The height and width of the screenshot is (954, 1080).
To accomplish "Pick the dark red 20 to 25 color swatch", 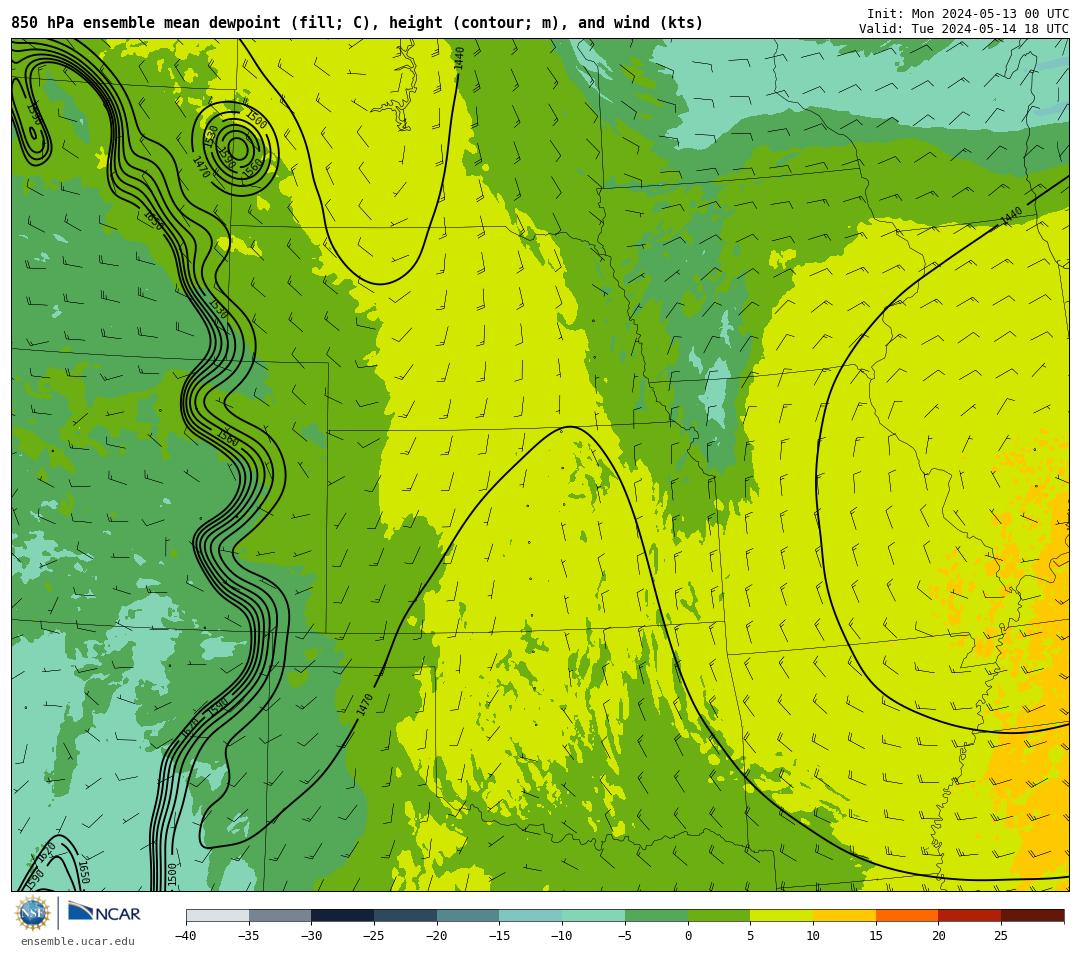I will coord(970,916).
